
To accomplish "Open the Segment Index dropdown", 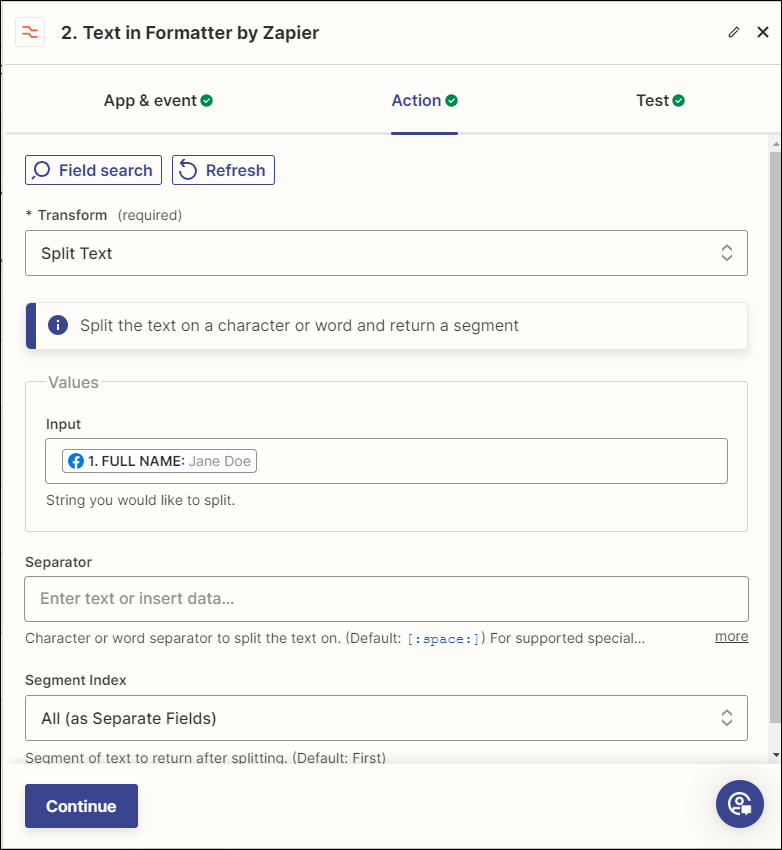I will point(386,718).
